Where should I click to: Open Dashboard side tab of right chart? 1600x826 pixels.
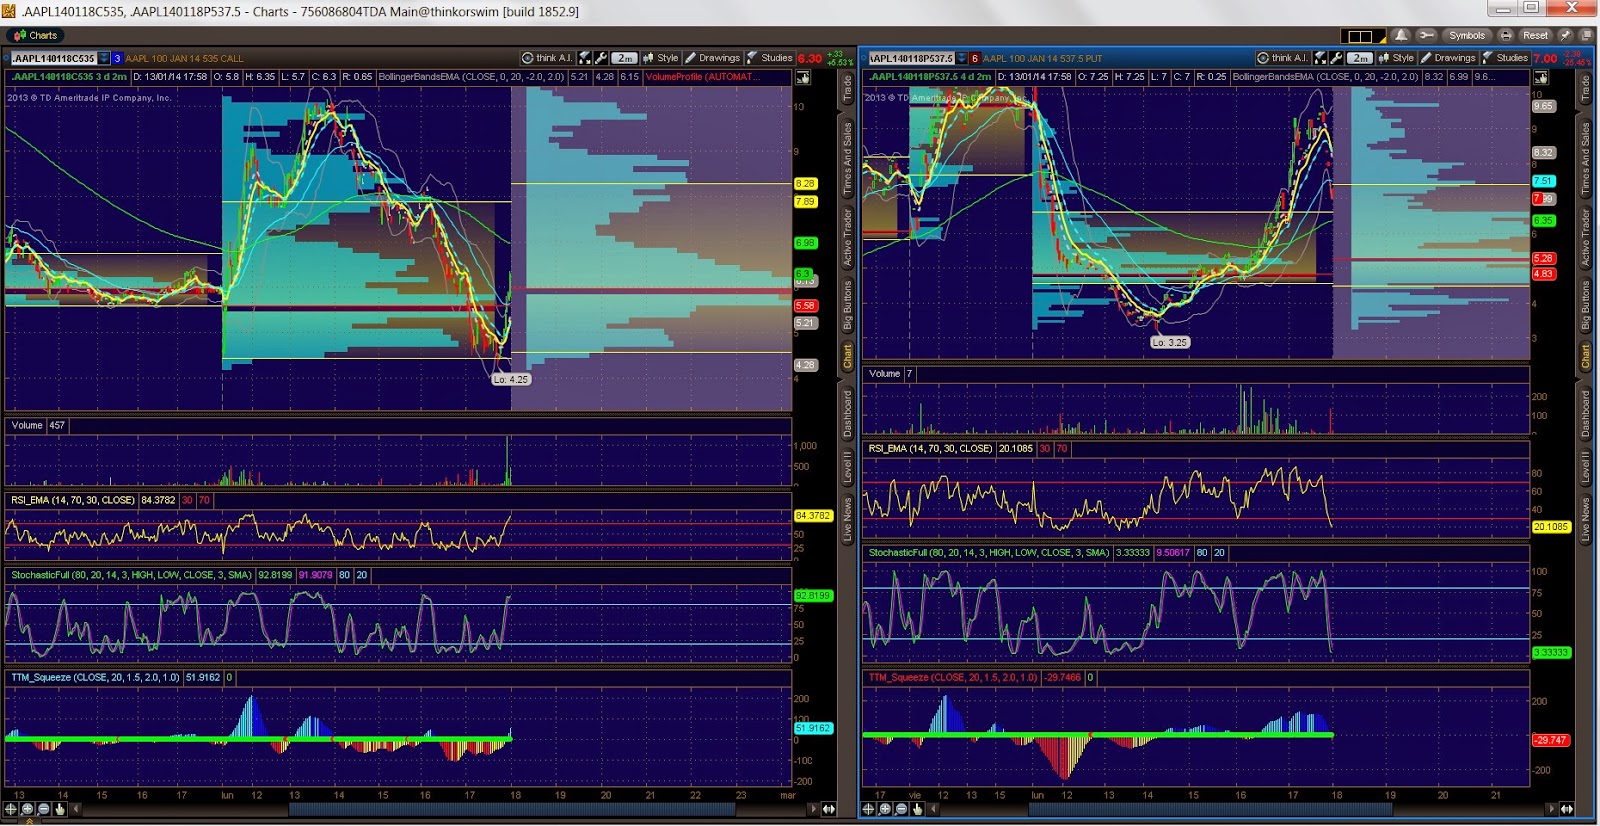pyautogui.click(x=1585, y=413)
